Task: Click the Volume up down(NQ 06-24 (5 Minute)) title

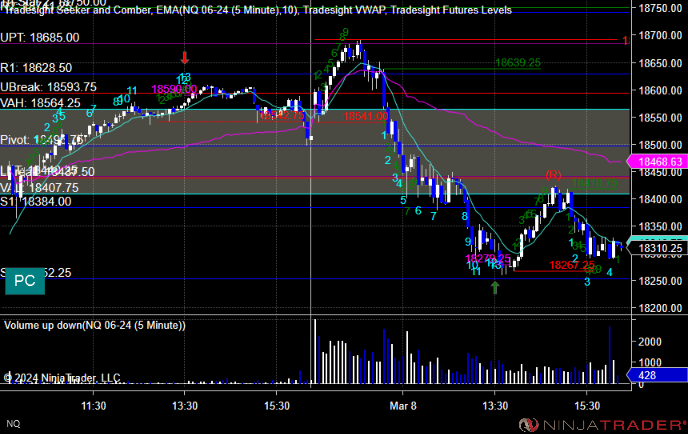Action: (x=95, y=325)
